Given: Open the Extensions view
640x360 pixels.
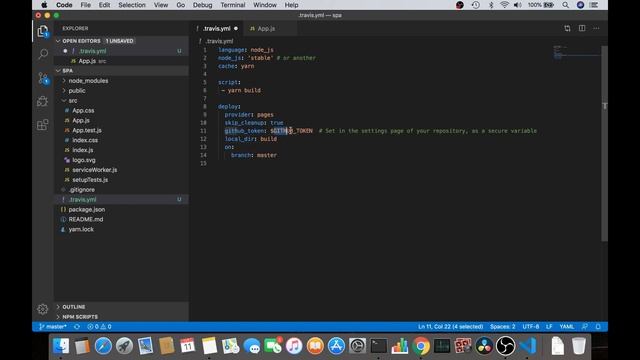Looking at the screenshot, I should [x=43, y=124].
